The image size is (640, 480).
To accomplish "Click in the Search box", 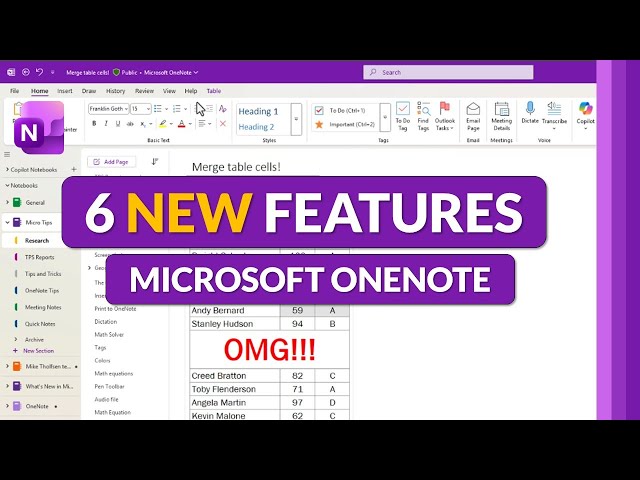I will tap(448, 72).
